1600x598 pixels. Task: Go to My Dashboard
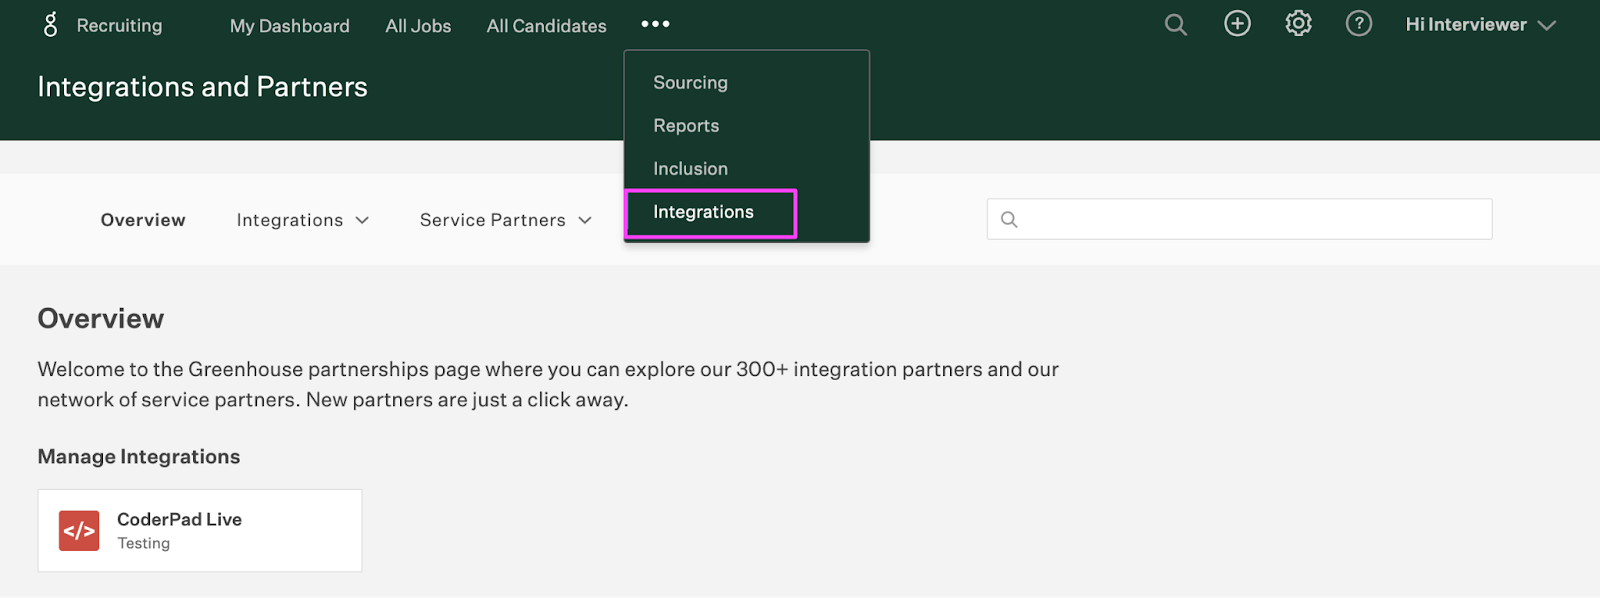point(290,26)
